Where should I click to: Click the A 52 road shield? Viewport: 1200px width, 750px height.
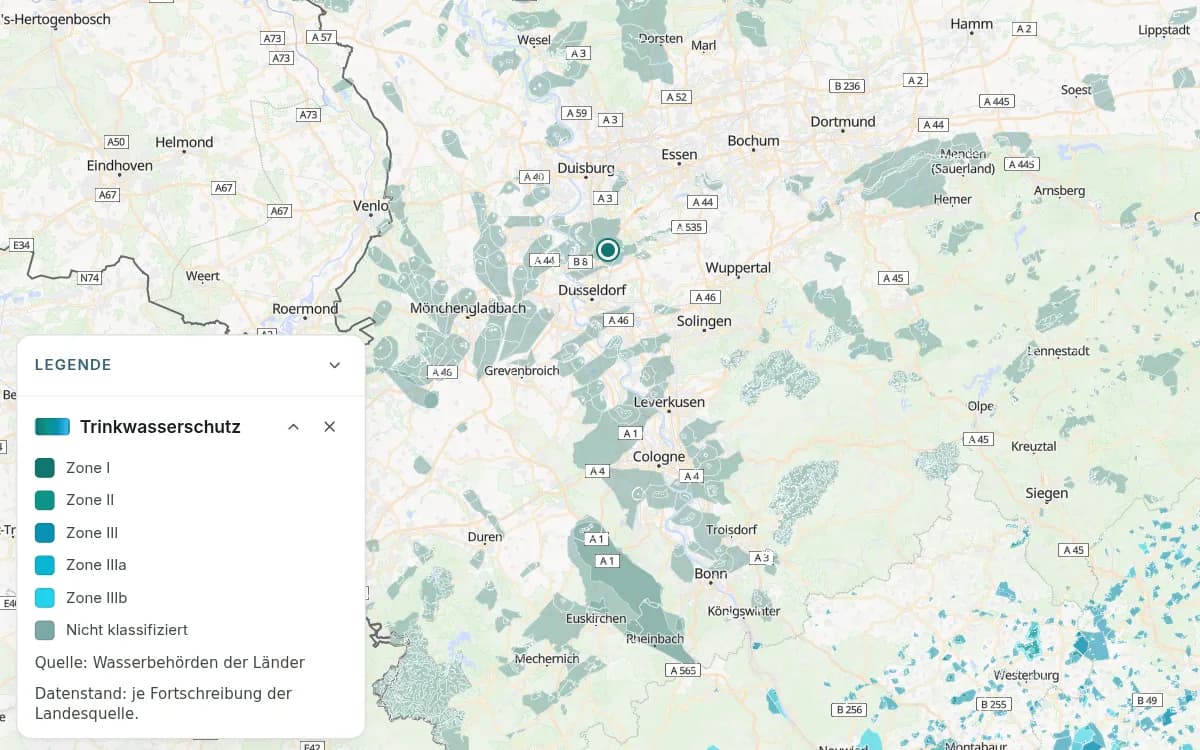676,97
